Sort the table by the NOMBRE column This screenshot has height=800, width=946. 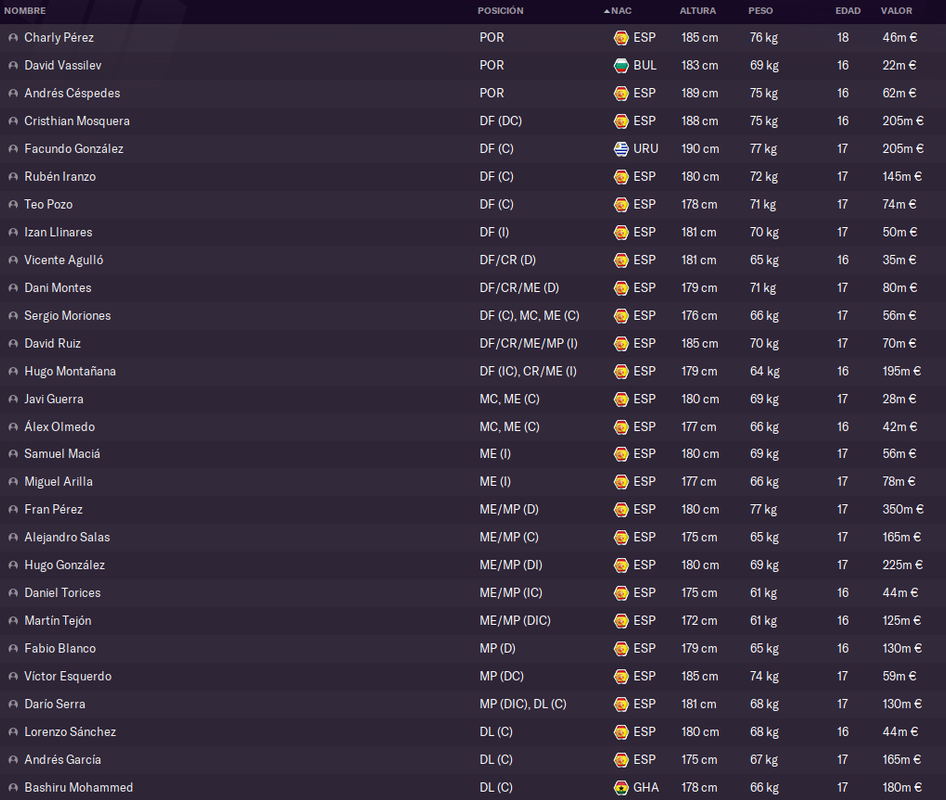(25, 11)
